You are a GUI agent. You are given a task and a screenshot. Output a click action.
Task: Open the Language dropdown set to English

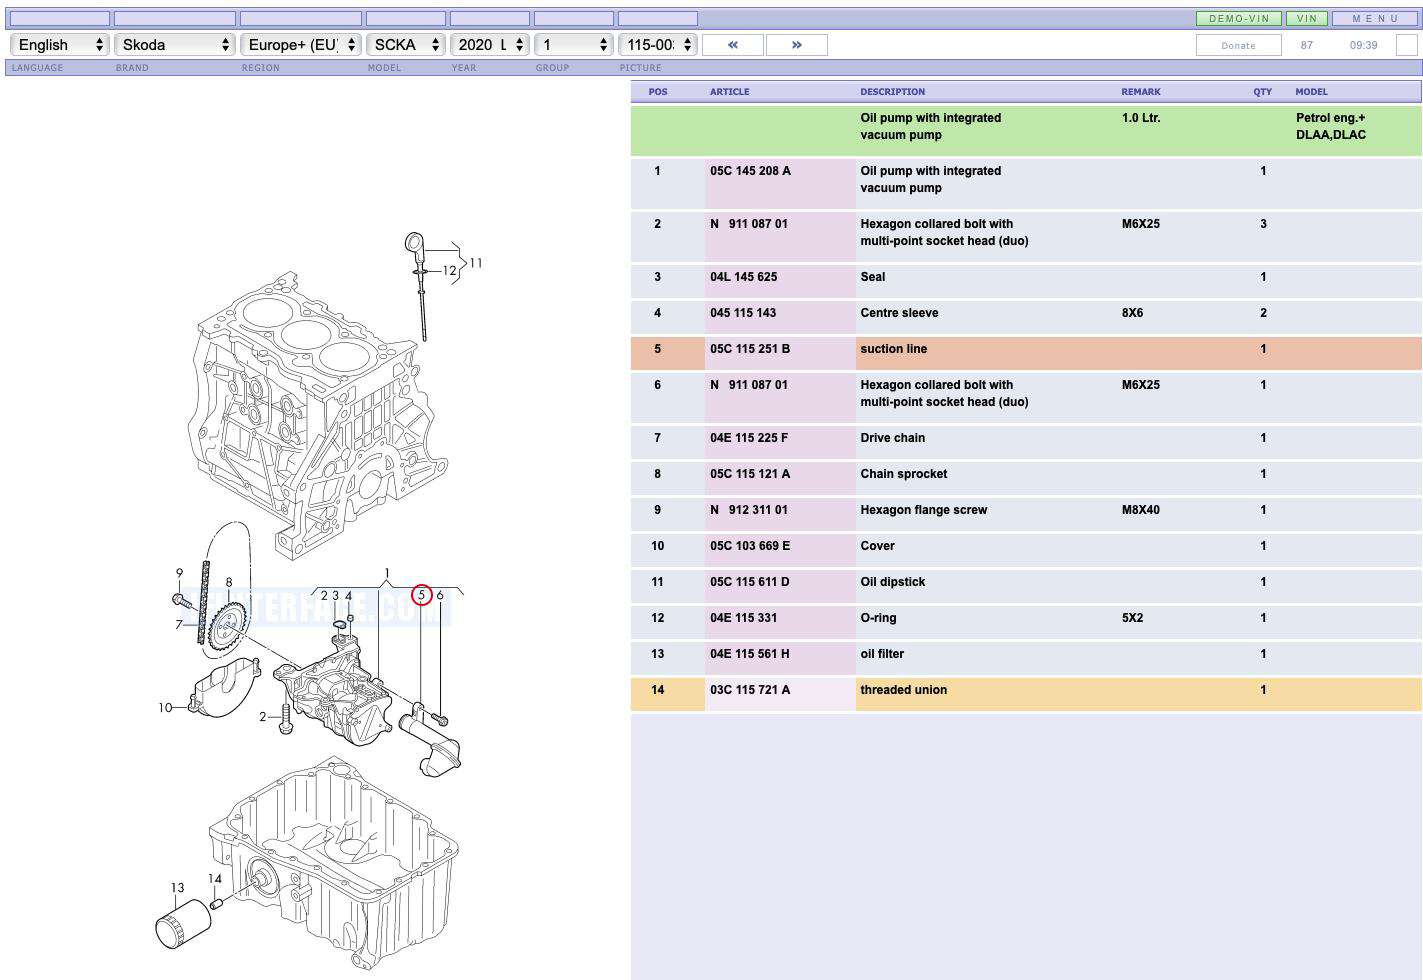pos(59,45)
